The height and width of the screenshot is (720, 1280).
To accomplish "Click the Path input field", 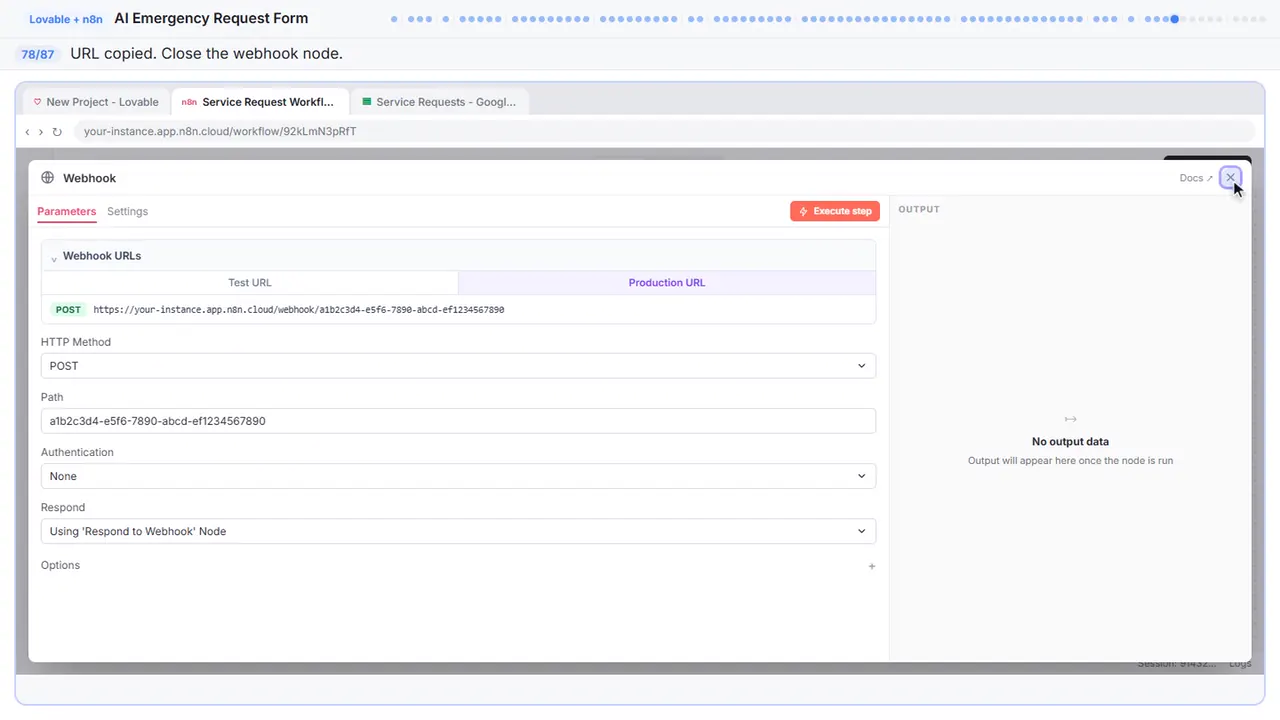I will pyautogui.click(x=458, y=421).
